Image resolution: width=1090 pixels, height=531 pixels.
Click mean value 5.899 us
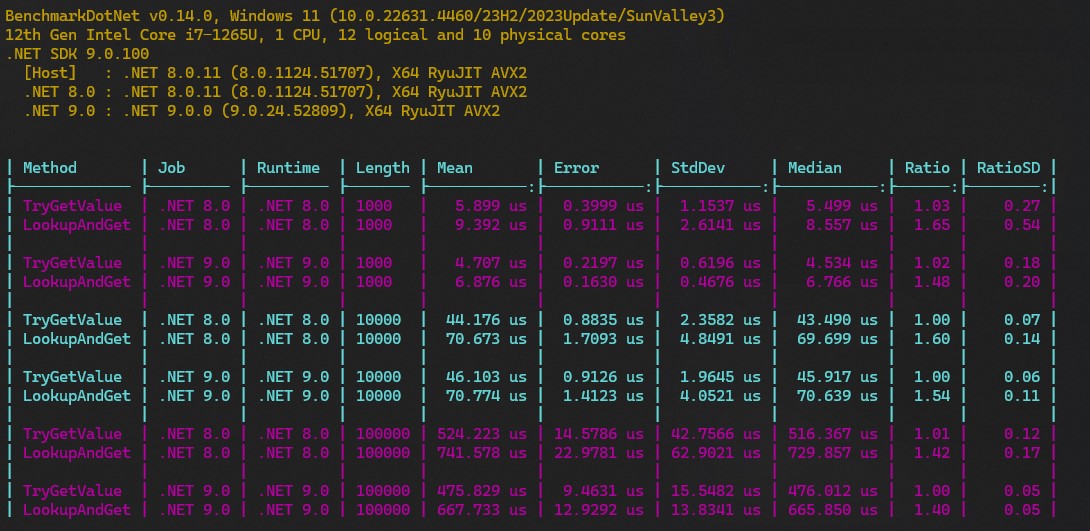click(x=491, y=206)
